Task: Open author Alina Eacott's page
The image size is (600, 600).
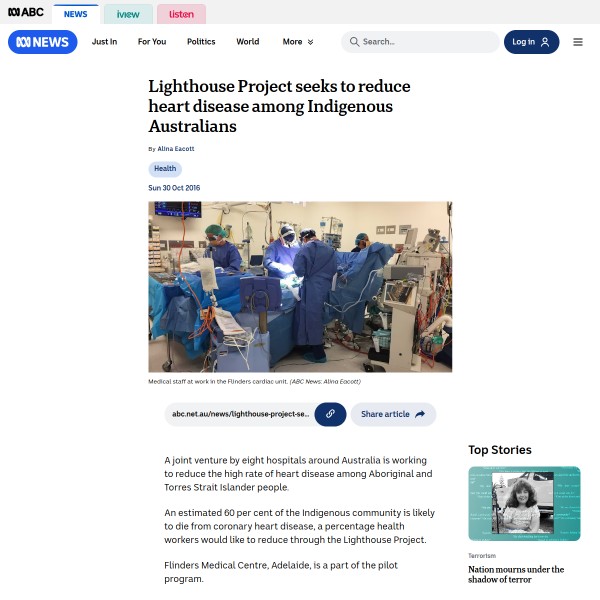Action: pyautogui.click(x=176, y=148)
